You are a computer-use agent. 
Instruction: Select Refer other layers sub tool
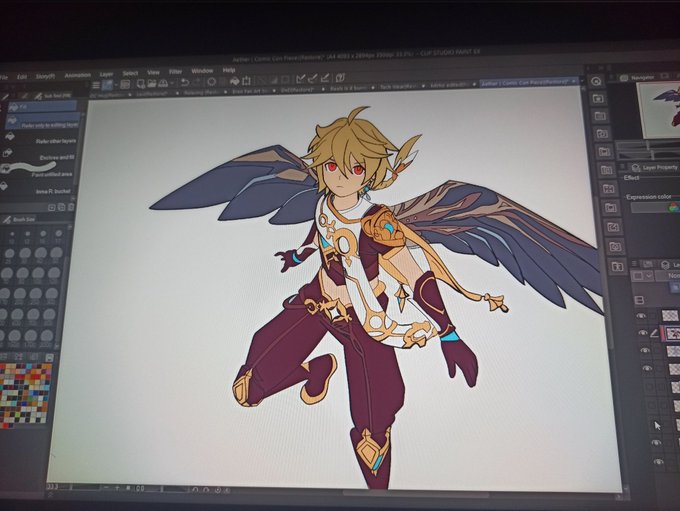[x=40, y=140]
